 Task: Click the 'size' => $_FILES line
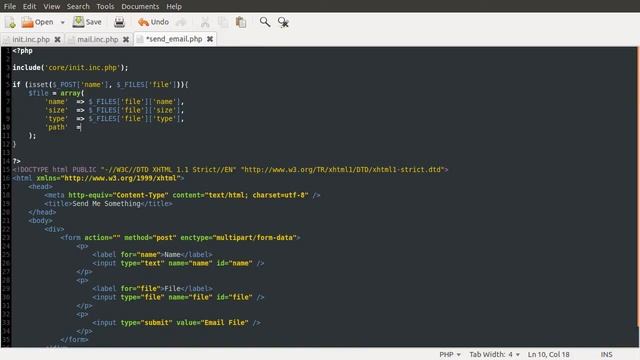(114, 110)
